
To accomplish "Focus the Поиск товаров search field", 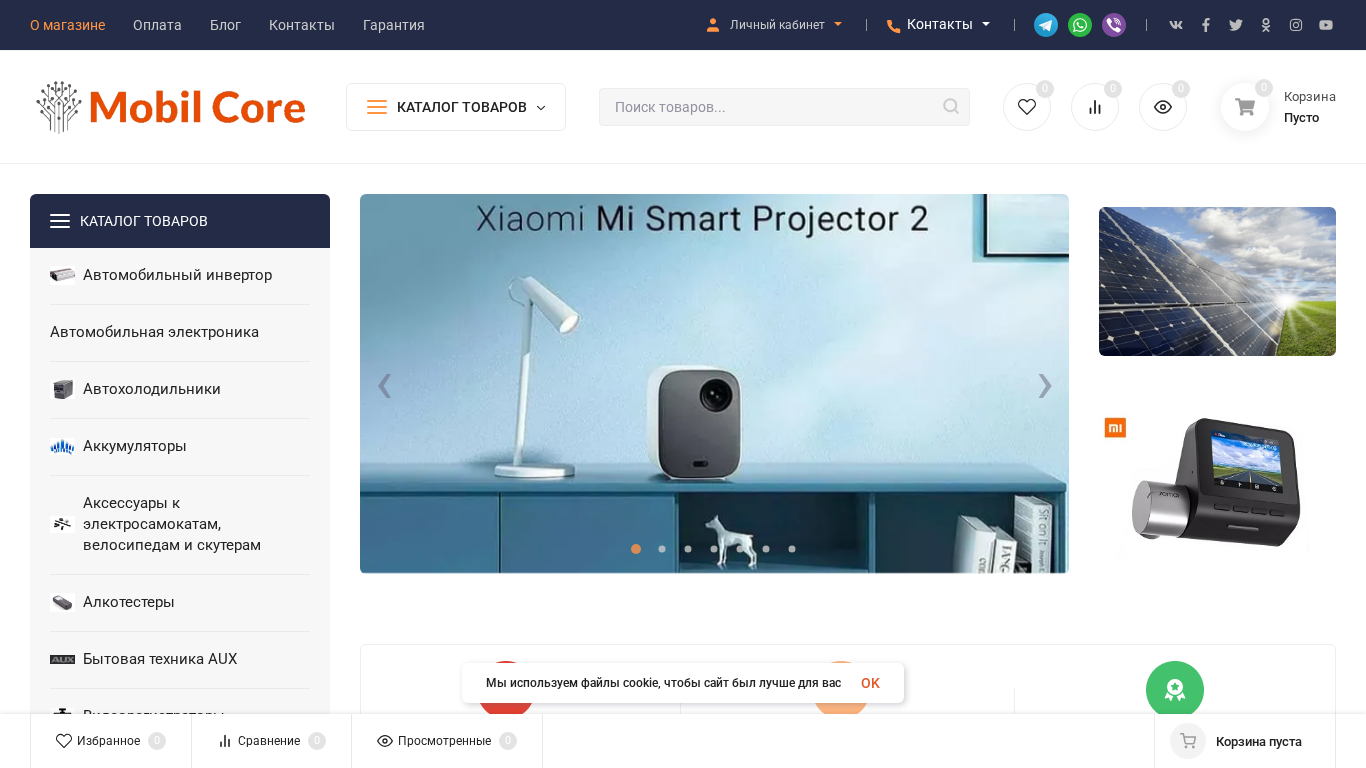I will (784, 107).
